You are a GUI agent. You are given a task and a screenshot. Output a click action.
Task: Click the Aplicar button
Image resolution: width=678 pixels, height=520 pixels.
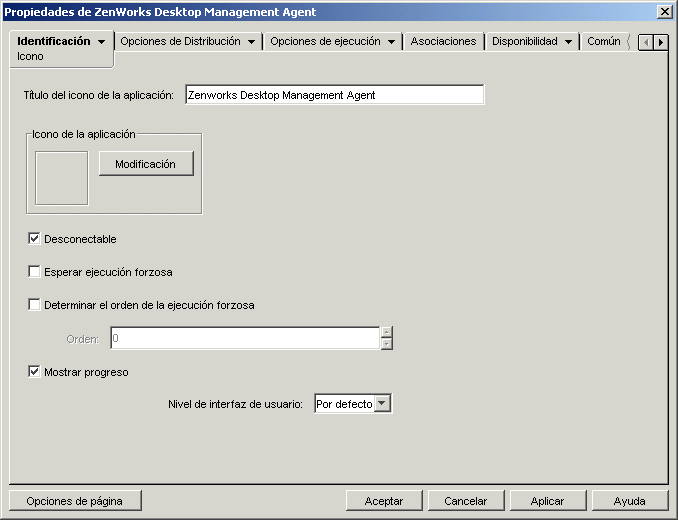[548, 501]
